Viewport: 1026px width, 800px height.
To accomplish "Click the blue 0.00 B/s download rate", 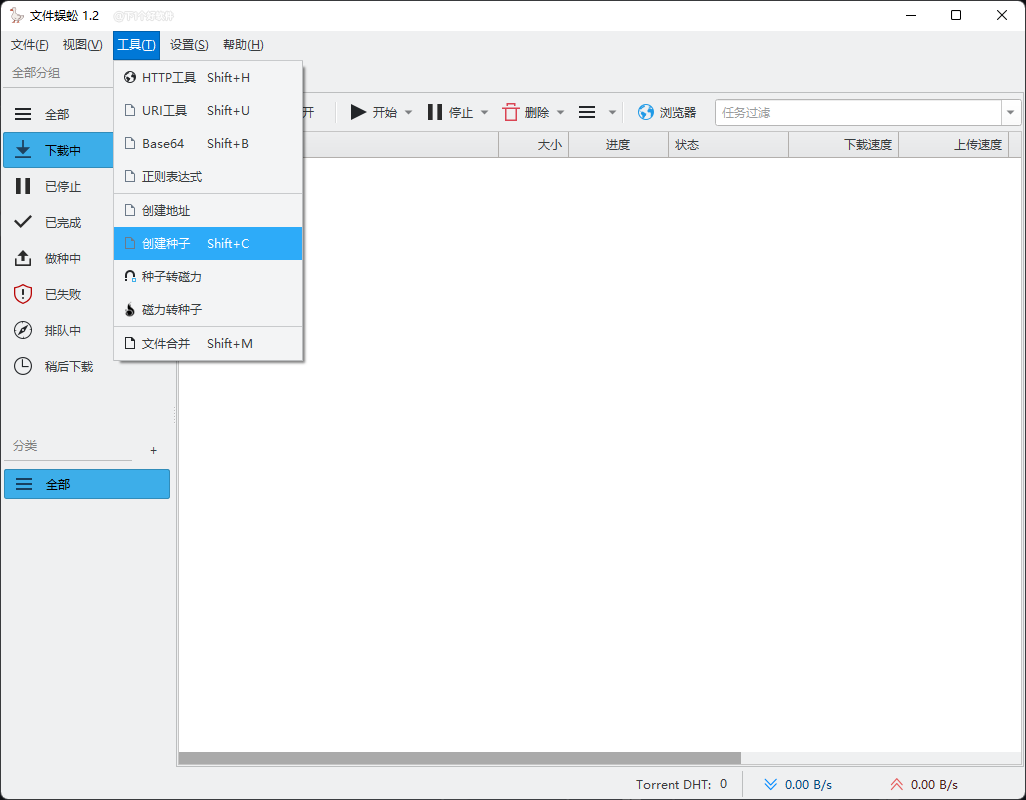I will tap(808, 784).
